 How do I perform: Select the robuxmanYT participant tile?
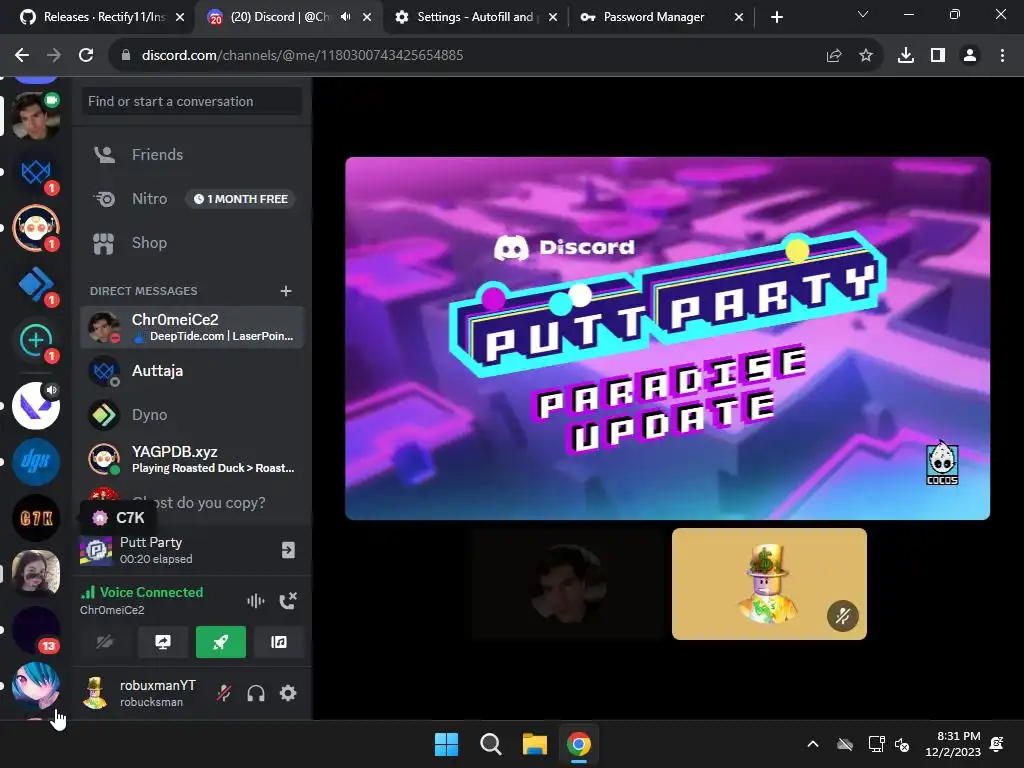click(769, 584)
